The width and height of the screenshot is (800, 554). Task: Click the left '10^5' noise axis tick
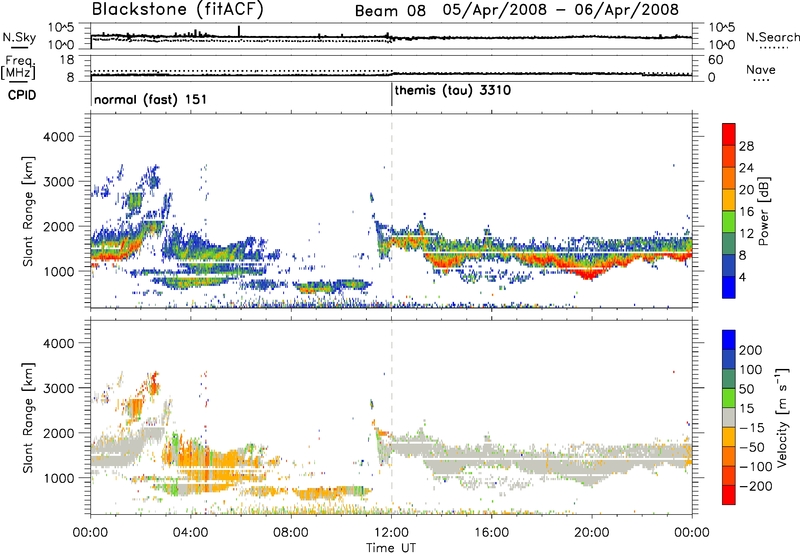pos(61,28)
